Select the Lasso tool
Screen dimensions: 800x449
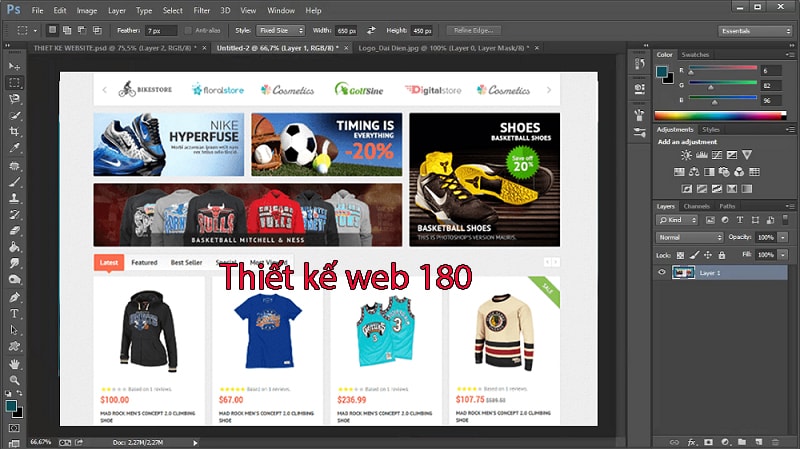(x=14, y=99)
